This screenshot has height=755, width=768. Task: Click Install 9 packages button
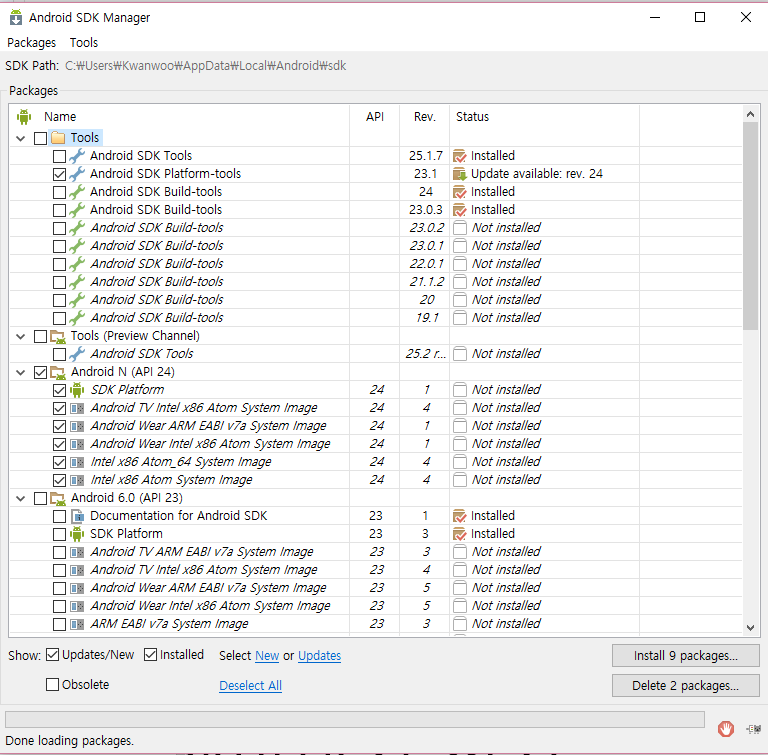click(x=686, y=656)
